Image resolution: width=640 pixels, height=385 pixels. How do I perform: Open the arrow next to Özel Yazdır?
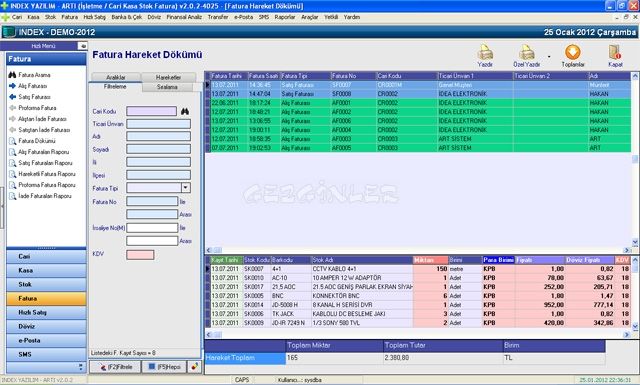coord(549,56)
